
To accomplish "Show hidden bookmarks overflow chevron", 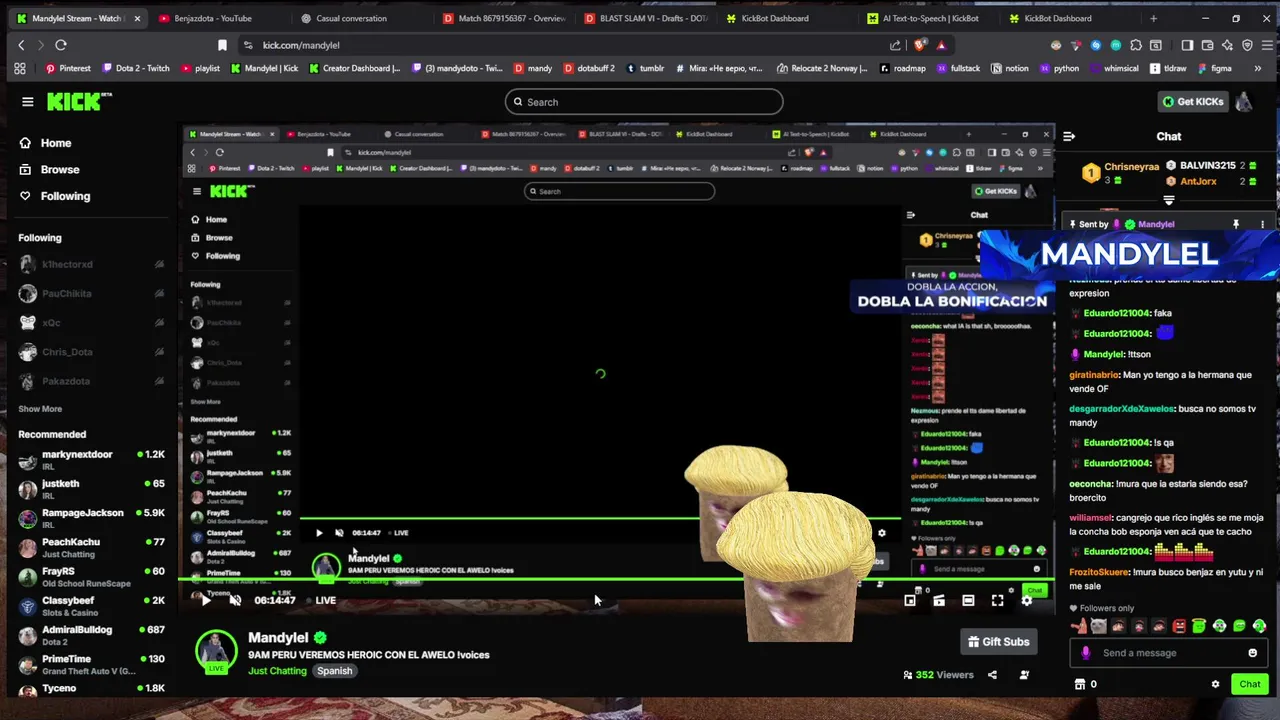I will coord(1258,69).
